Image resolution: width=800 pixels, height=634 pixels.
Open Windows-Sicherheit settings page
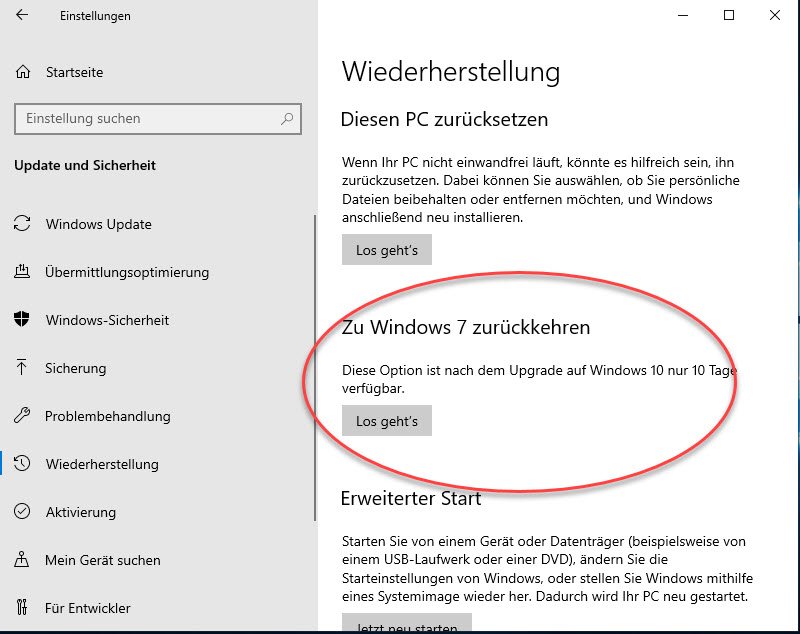pos(107,320)
